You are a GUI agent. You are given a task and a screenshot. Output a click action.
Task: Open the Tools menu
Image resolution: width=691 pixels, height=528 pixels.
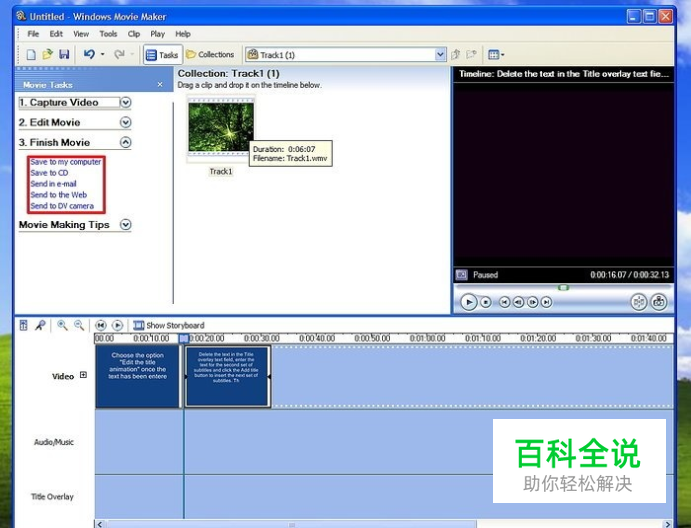pos(108,34)
